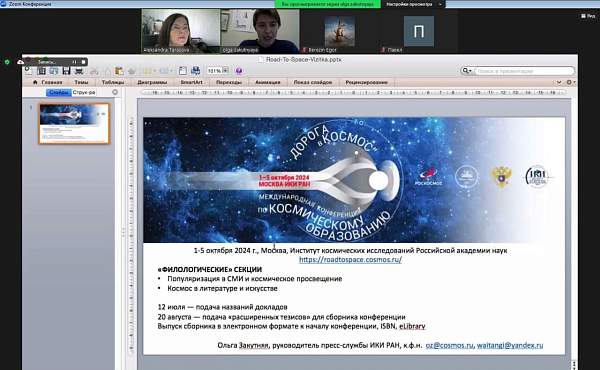The image size is (600, 370).
Task: Click the green Zoom encryption shield icon
Action: click(x=7, y=62)
